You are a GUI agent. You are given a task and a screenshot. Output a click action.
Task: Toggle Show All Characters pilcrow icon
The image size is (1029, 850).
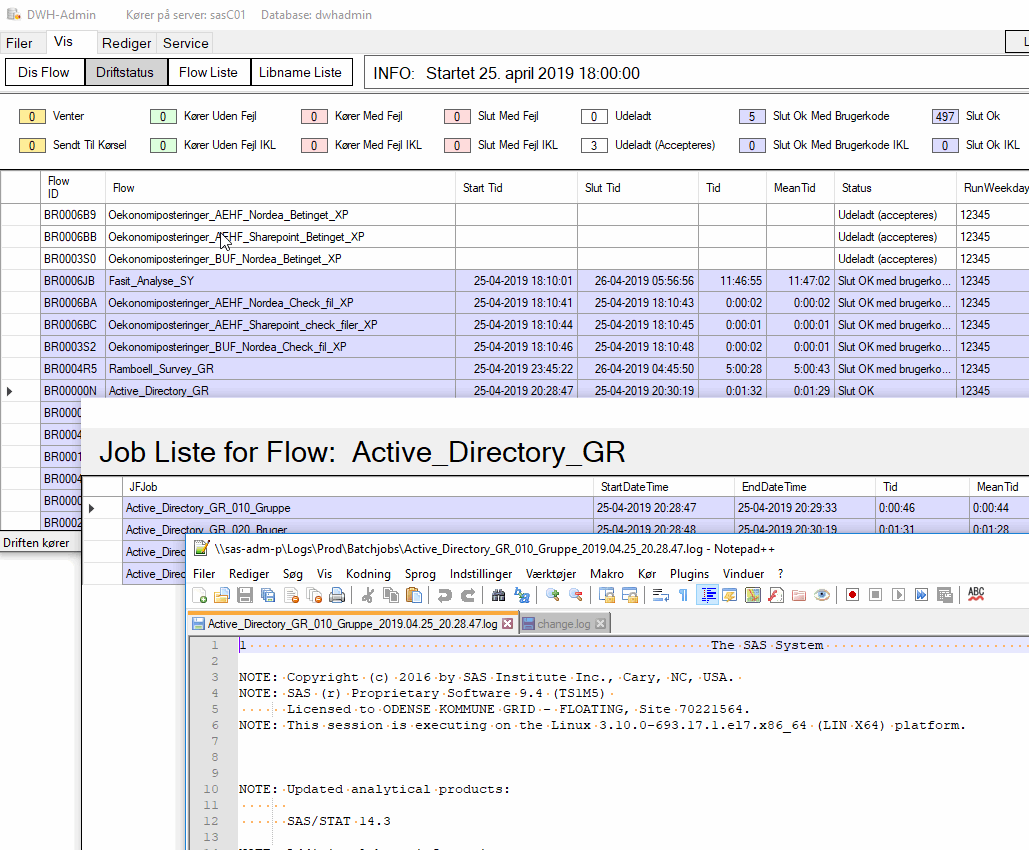[x=684, y=595]
